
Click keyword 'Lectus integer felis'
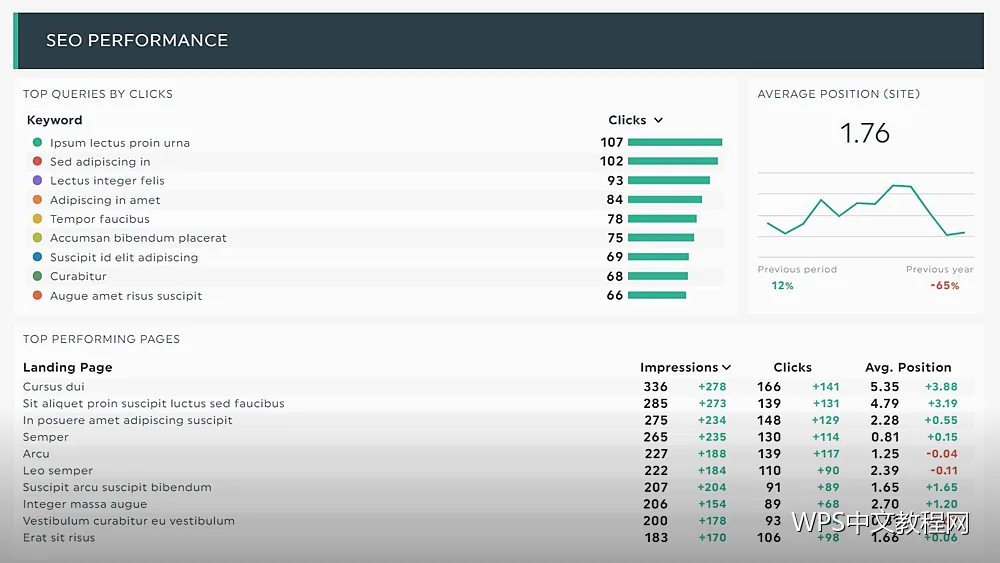click(107, 181)
